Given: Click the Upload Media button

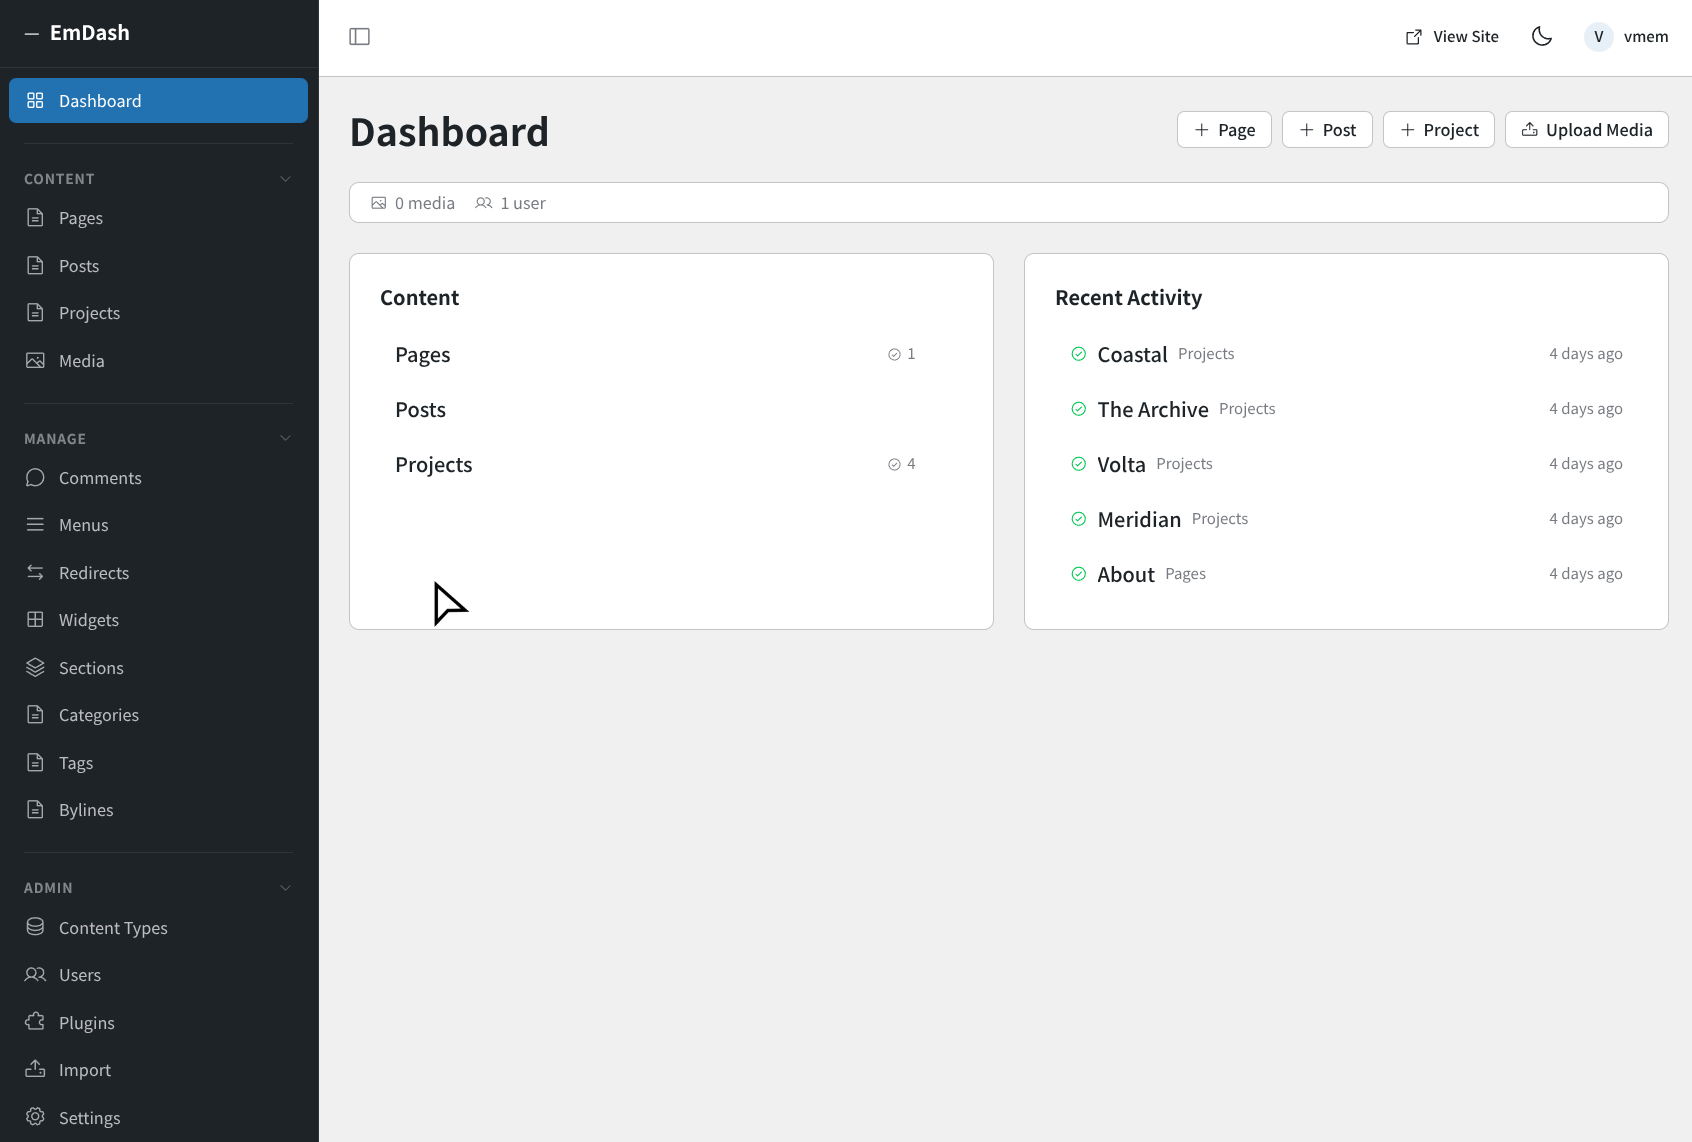Looking at the screenshot, I should 1586,130.
